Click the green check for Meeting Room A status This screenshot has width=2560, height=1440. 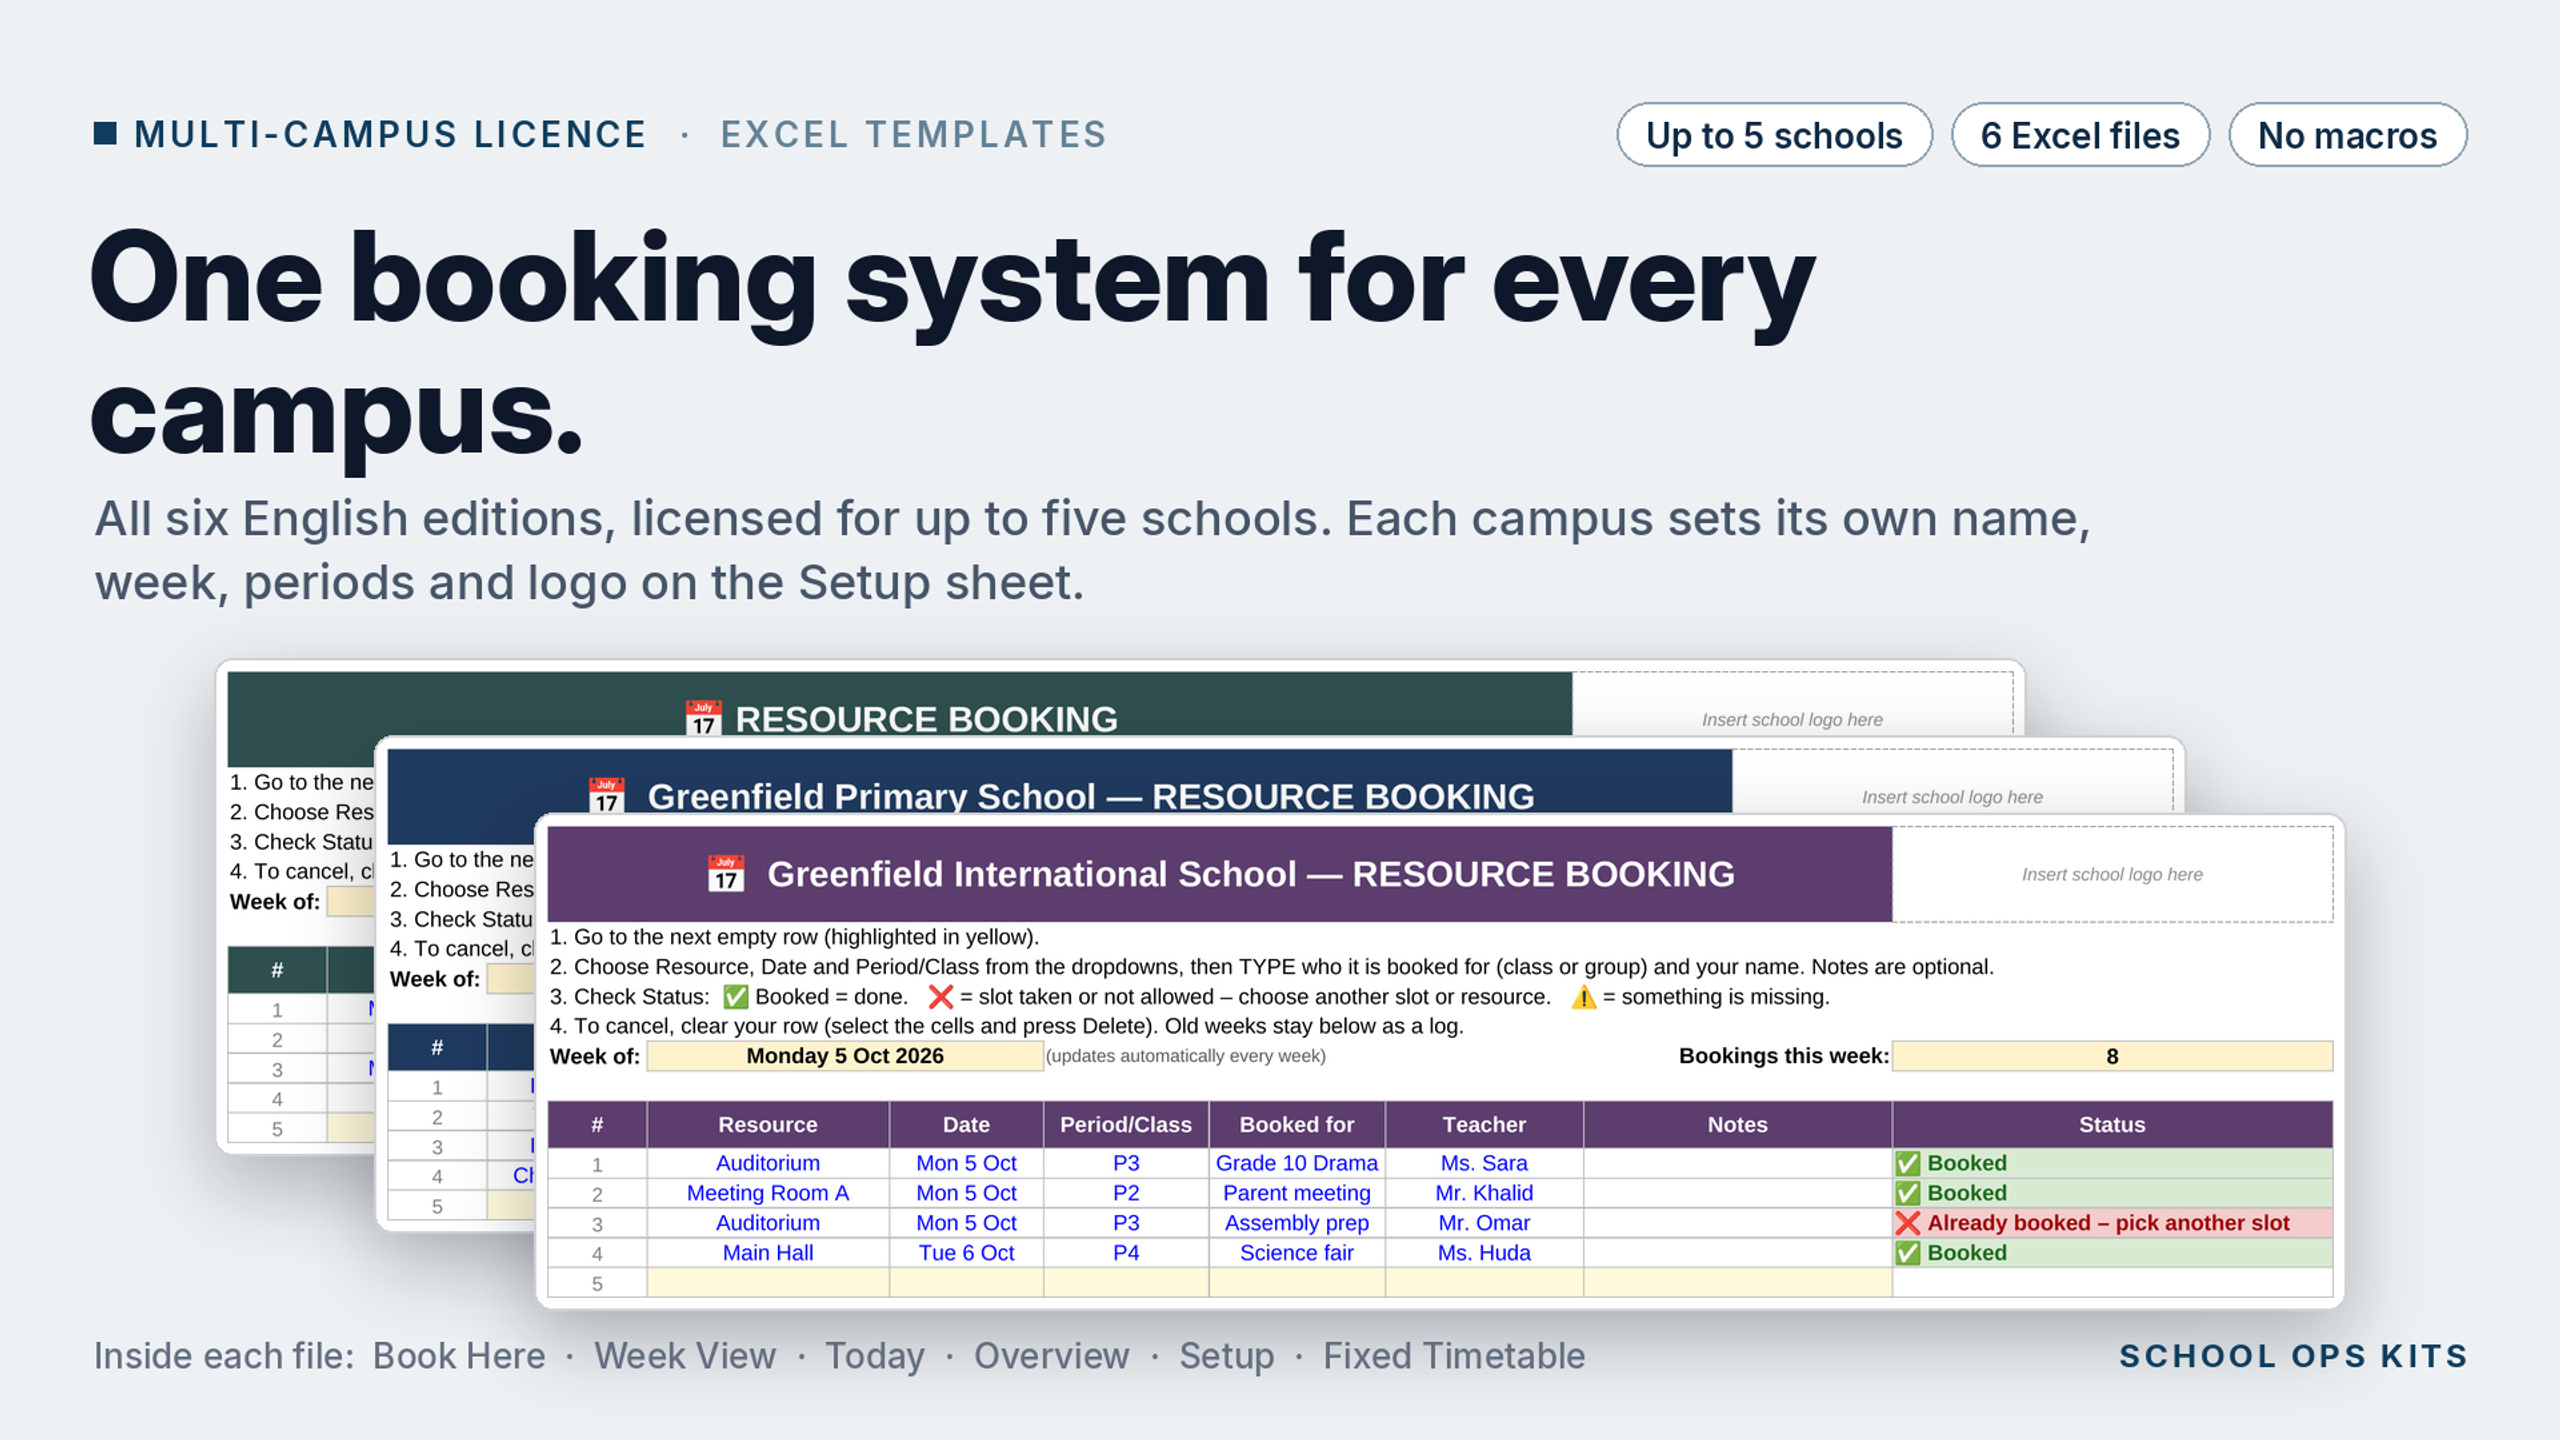(x=1908, y=1193)
